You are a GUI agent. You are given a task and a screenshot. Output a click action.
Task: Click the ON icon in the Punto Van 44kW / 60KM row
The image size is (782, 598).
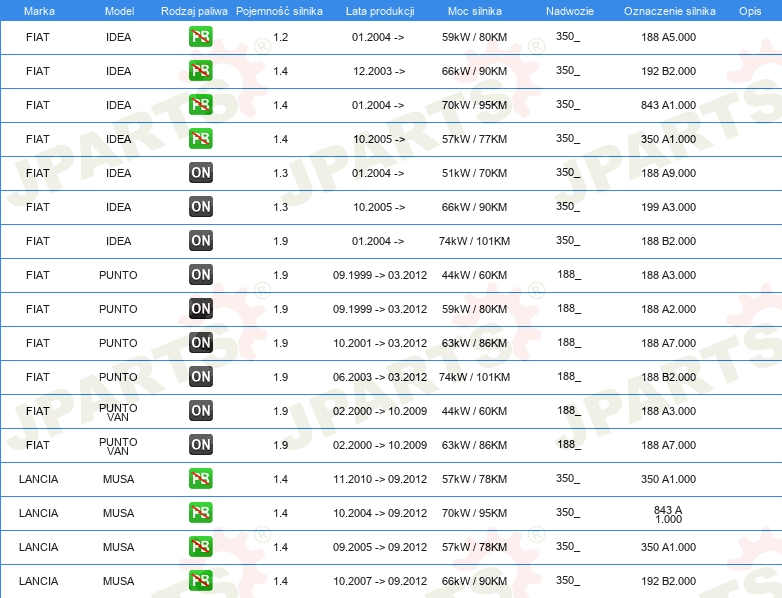[x=200, y=410]
